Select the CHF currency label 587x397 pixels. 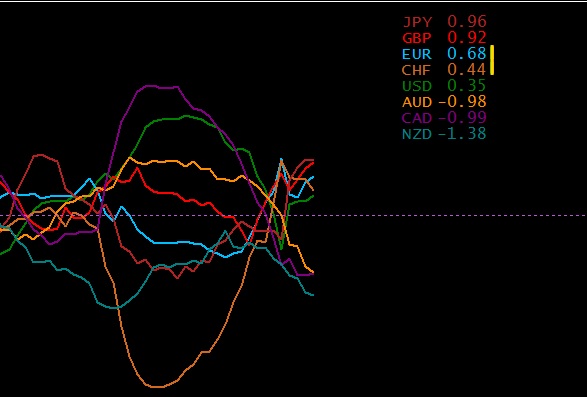(417, 70)
